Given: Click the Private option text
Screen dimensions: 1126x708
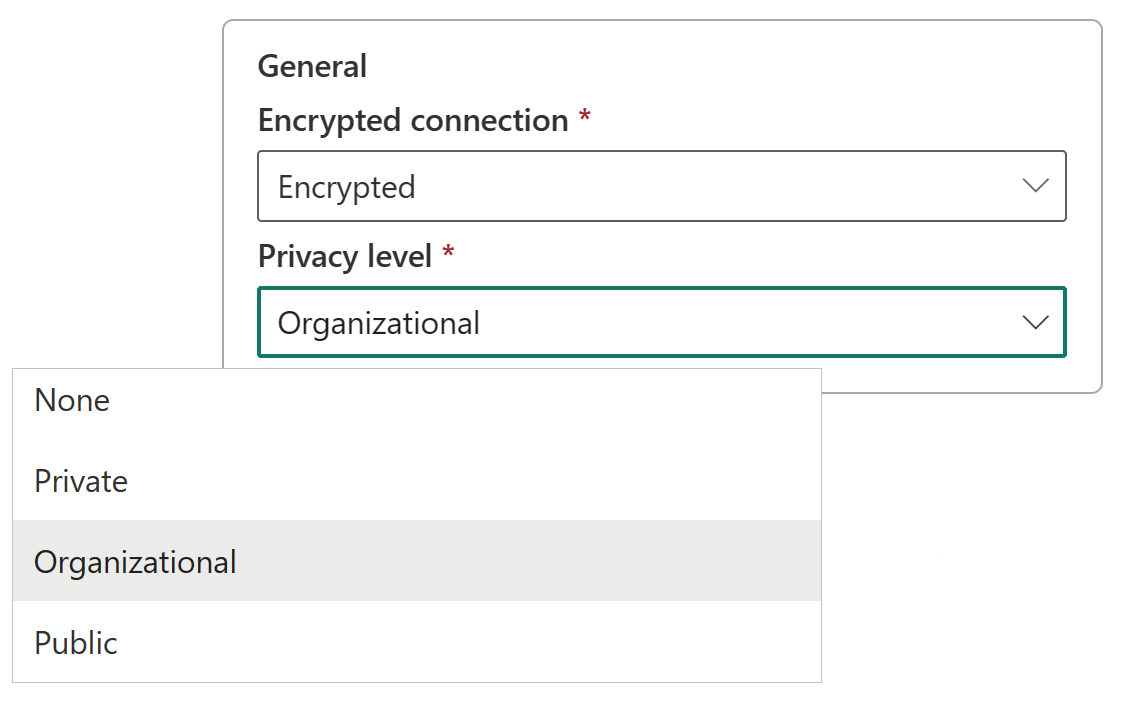Looking at the screenshot, I should pos(81,481).
